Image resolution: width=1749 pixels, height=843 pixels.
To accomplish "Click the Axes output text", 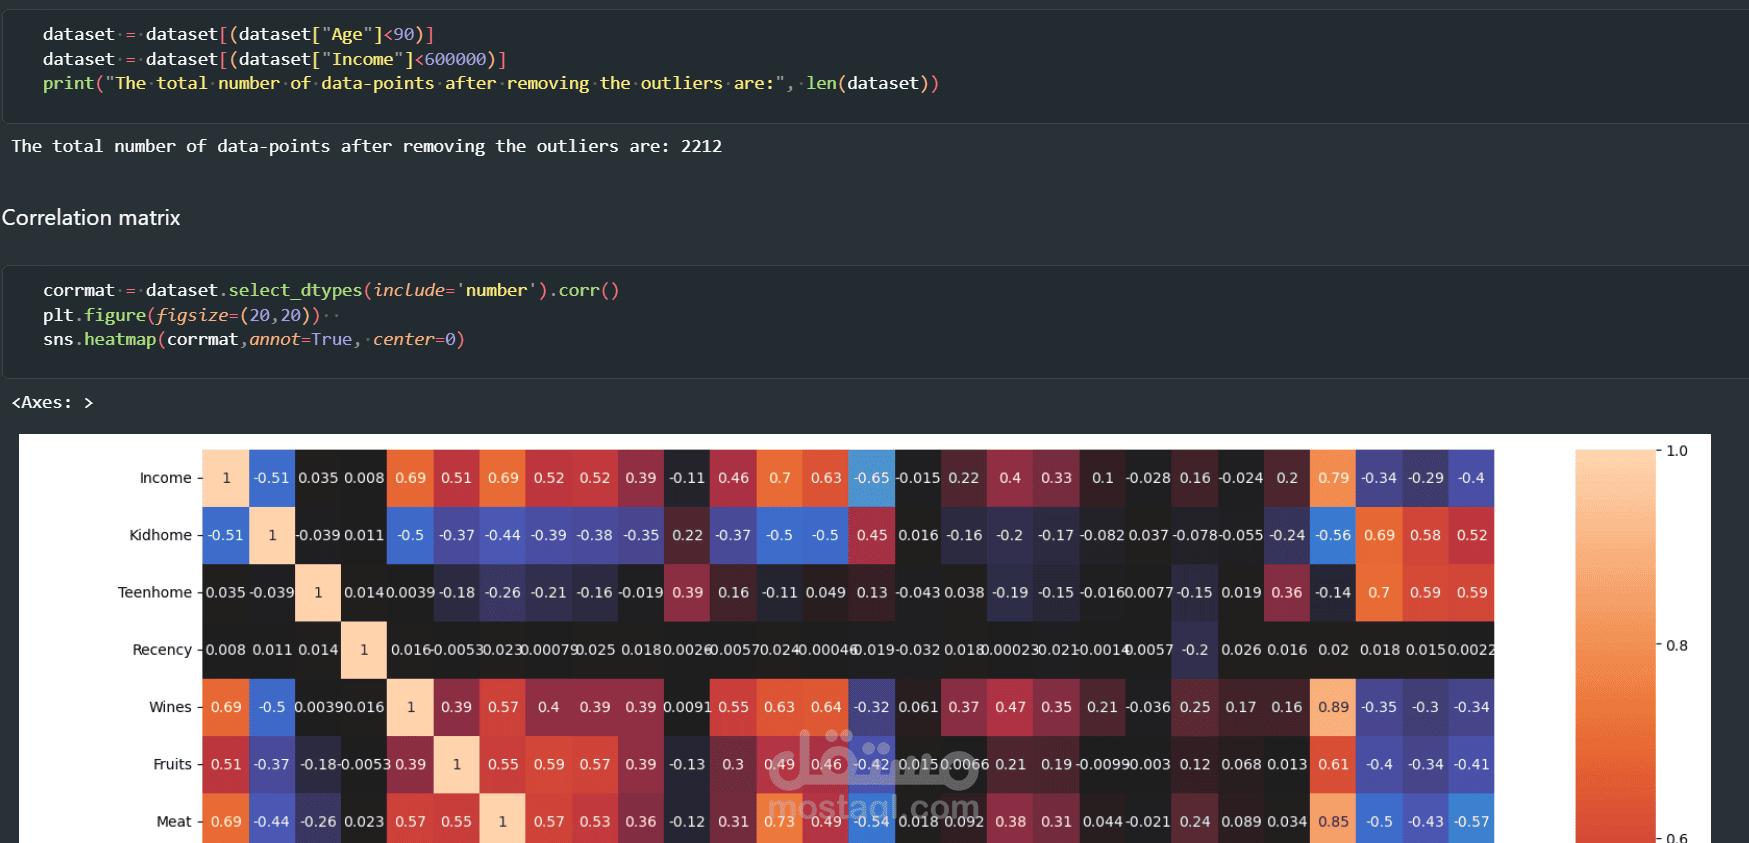I will [x=52, y=402].
